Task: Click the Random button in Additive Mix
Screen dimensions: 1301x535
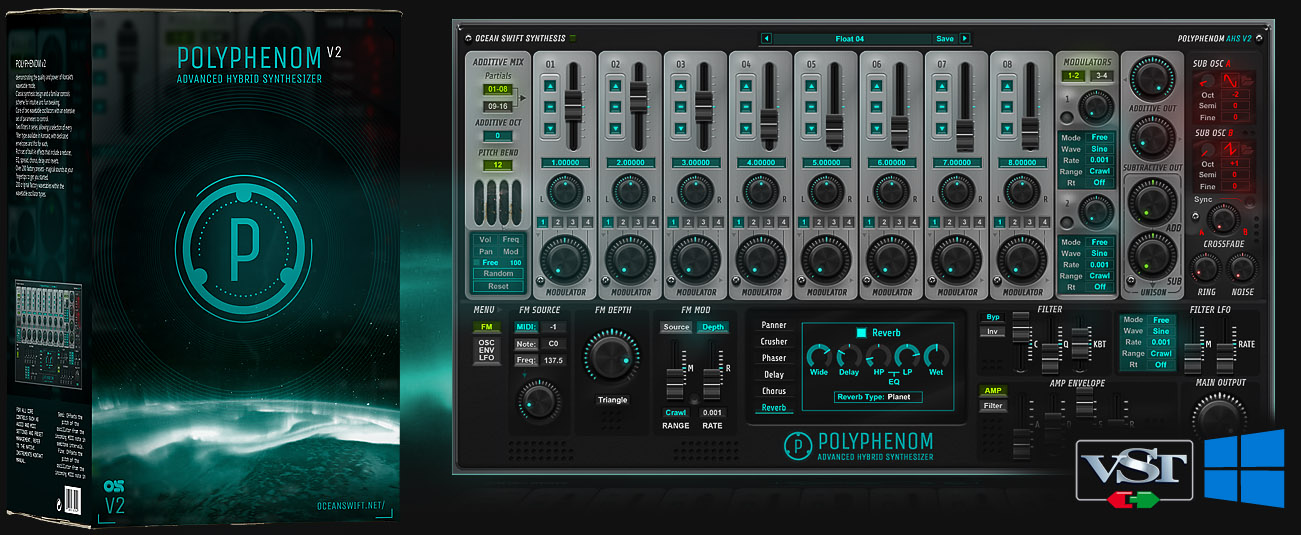Action: (498, 274)
